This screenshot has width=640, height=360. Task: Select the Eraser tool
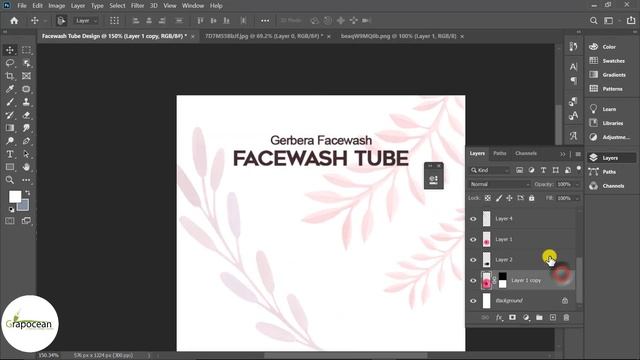coord(26,115)
